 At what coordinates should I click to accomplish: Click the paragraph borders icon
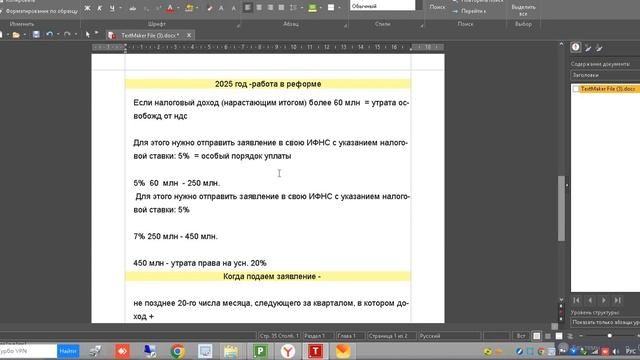[x=331, y=7]
